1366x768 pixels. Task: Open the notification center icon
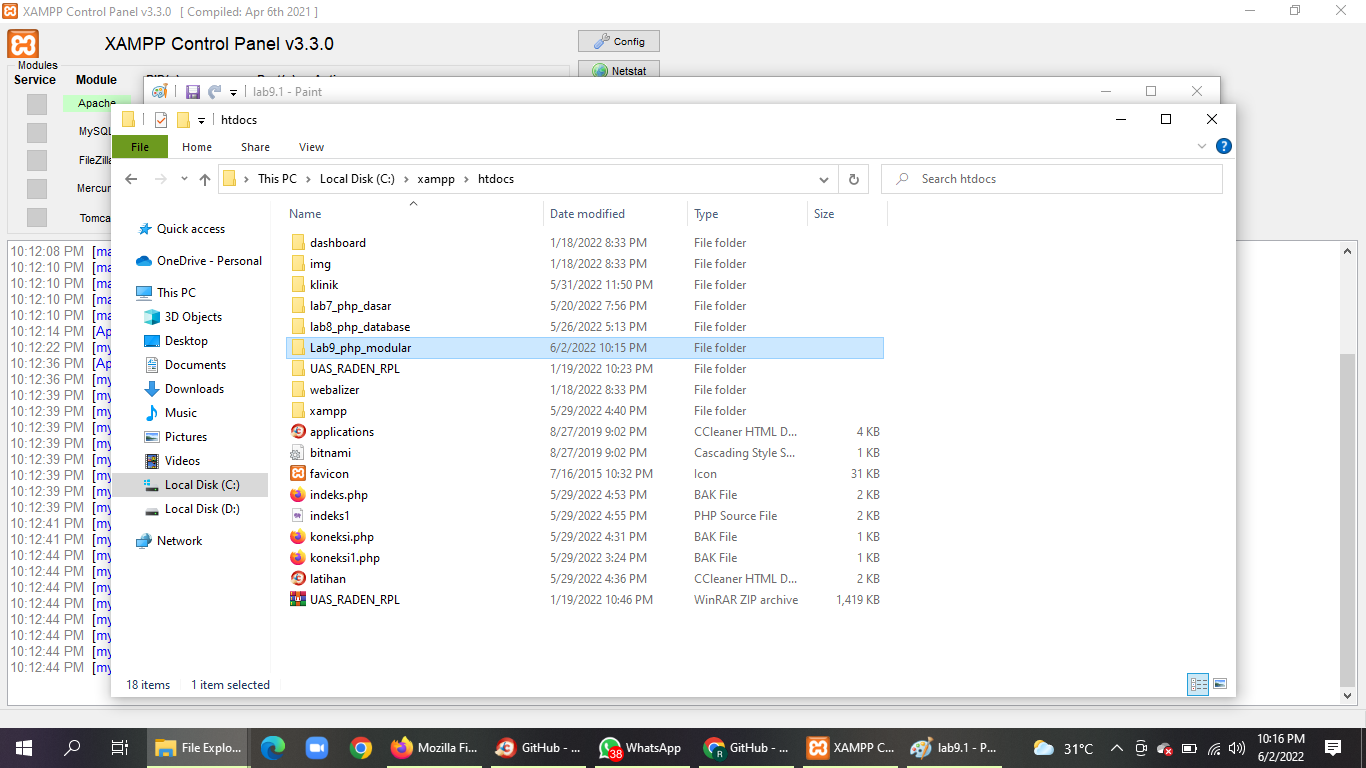click(1333, 748)
